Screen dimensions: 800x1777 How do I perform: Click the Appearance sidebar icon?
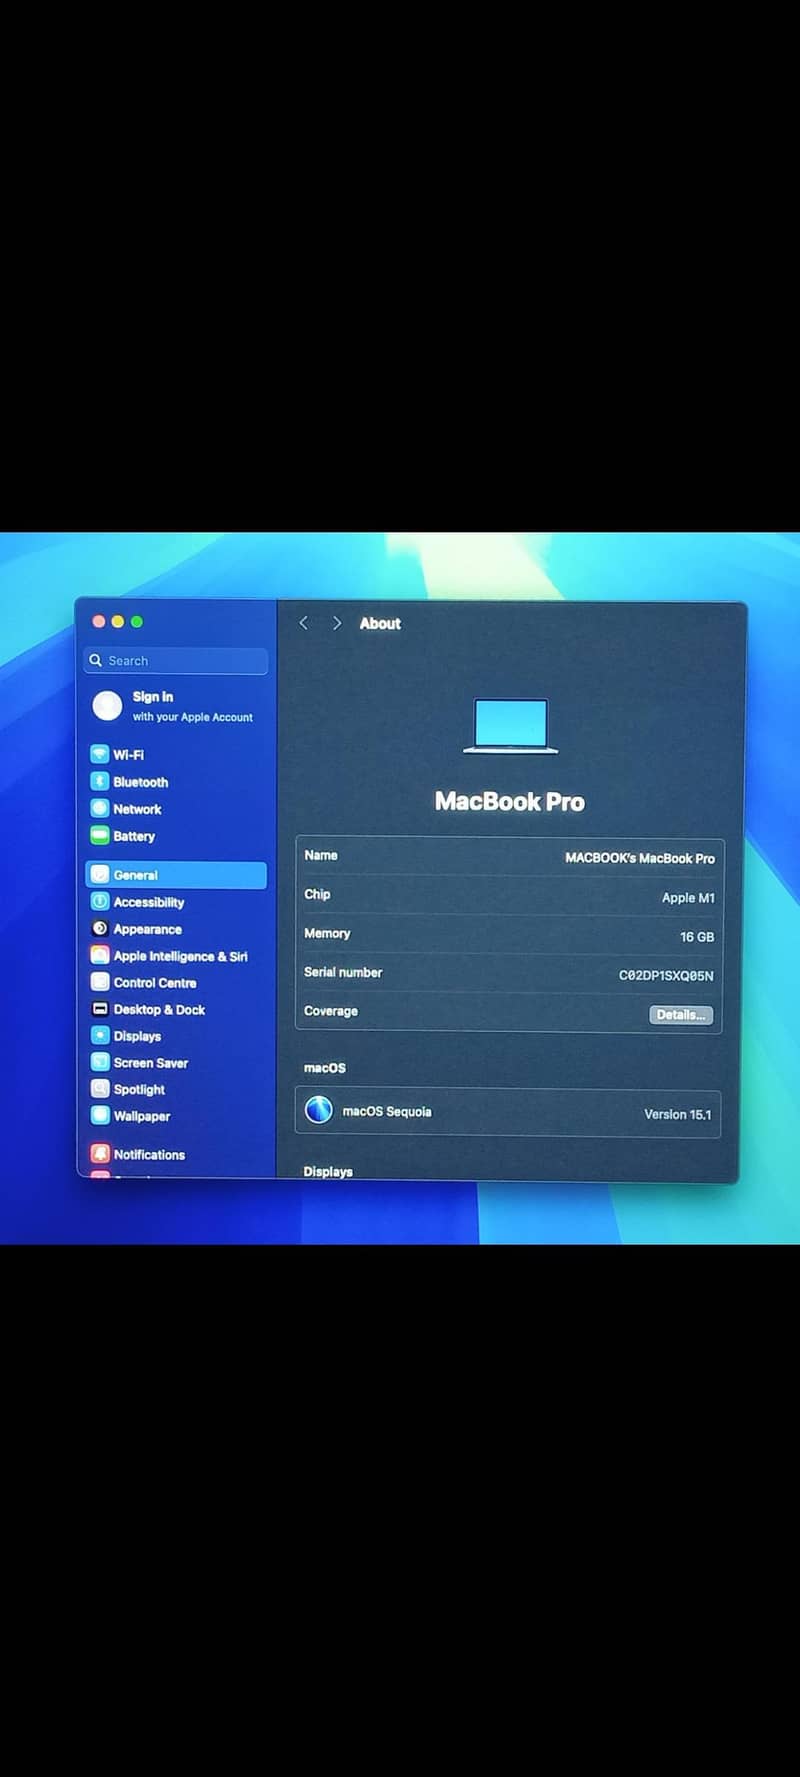pos(99,928)
